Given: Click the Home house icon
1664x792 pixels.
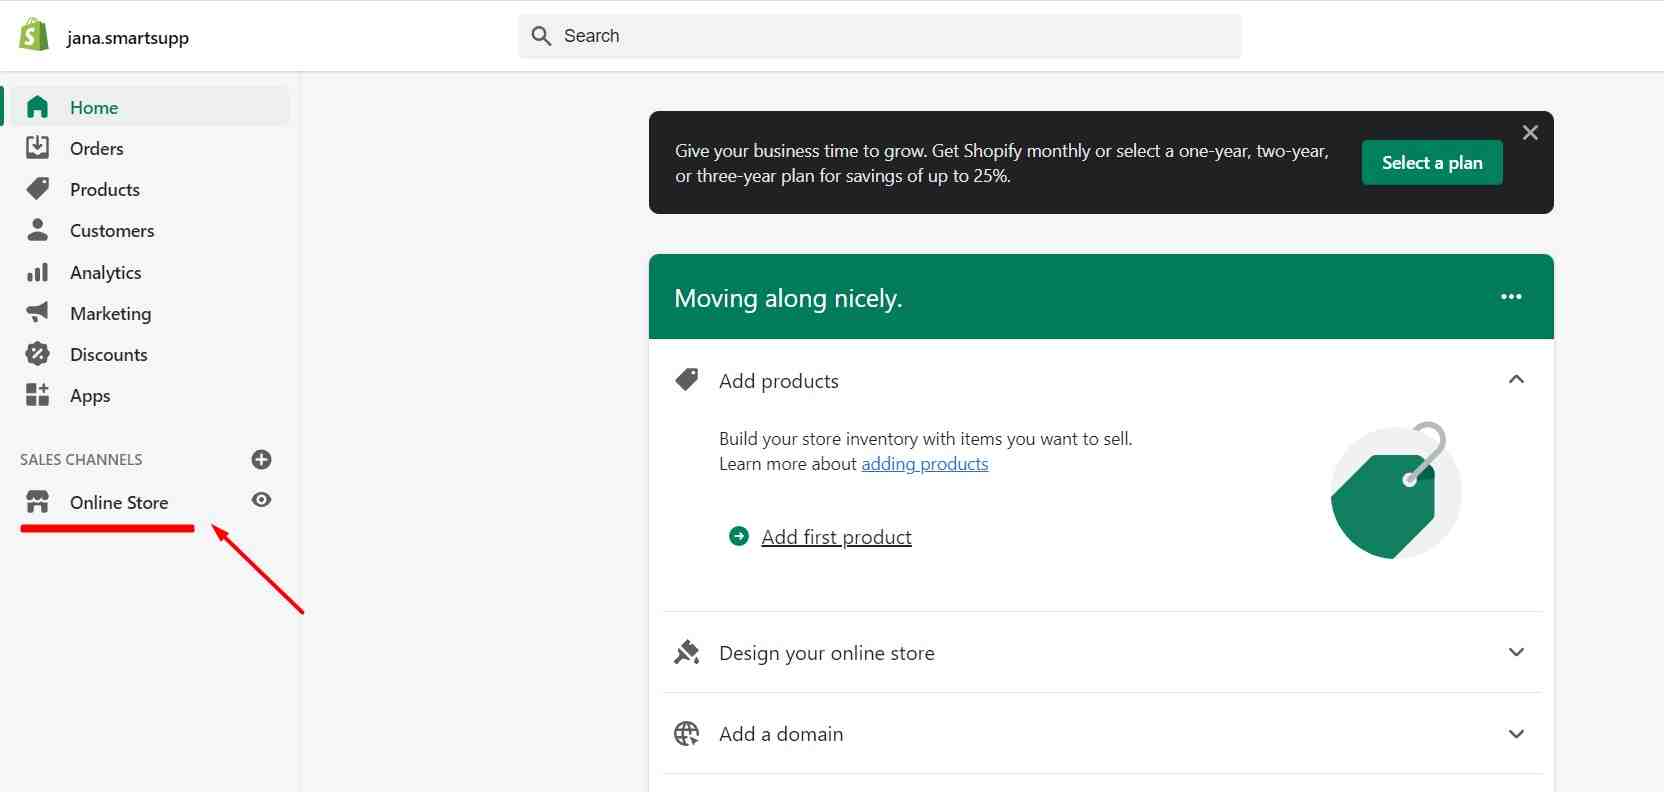Looking at the screenshot, I should (x=37, y=107).
